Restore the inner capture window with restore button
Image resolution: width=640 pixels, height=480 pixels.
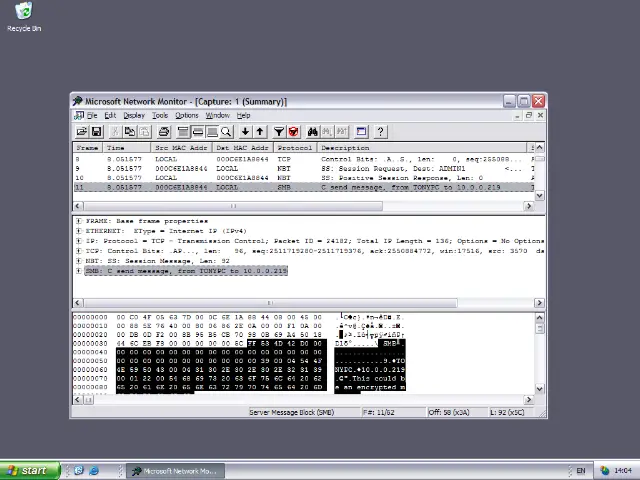529,116
